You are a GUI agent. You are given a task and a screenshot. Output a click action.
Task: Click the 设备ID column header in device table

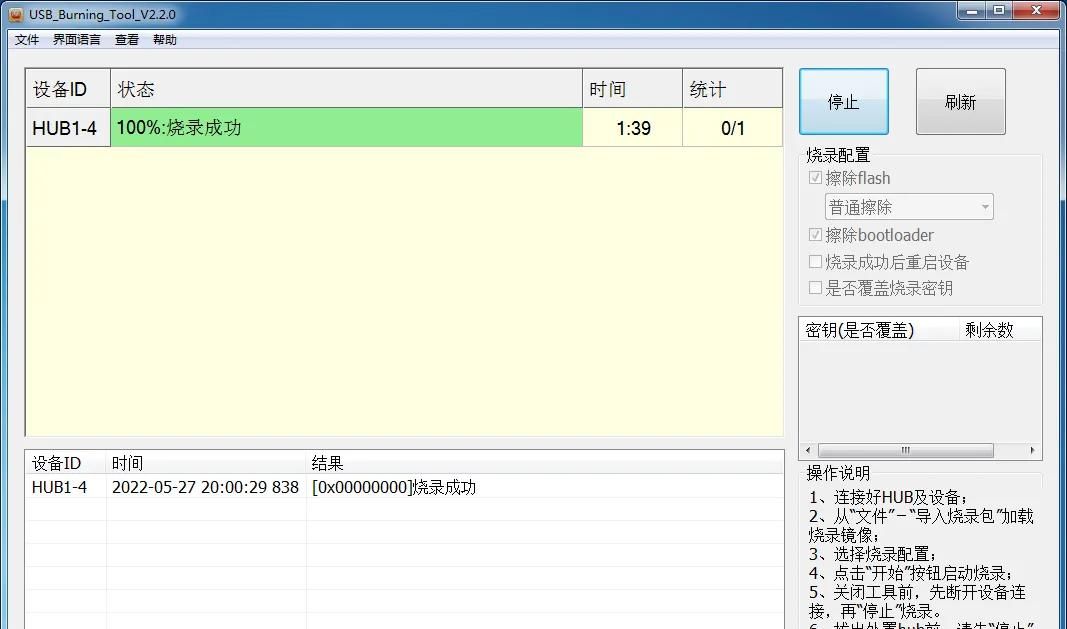(x=68, y=88)
